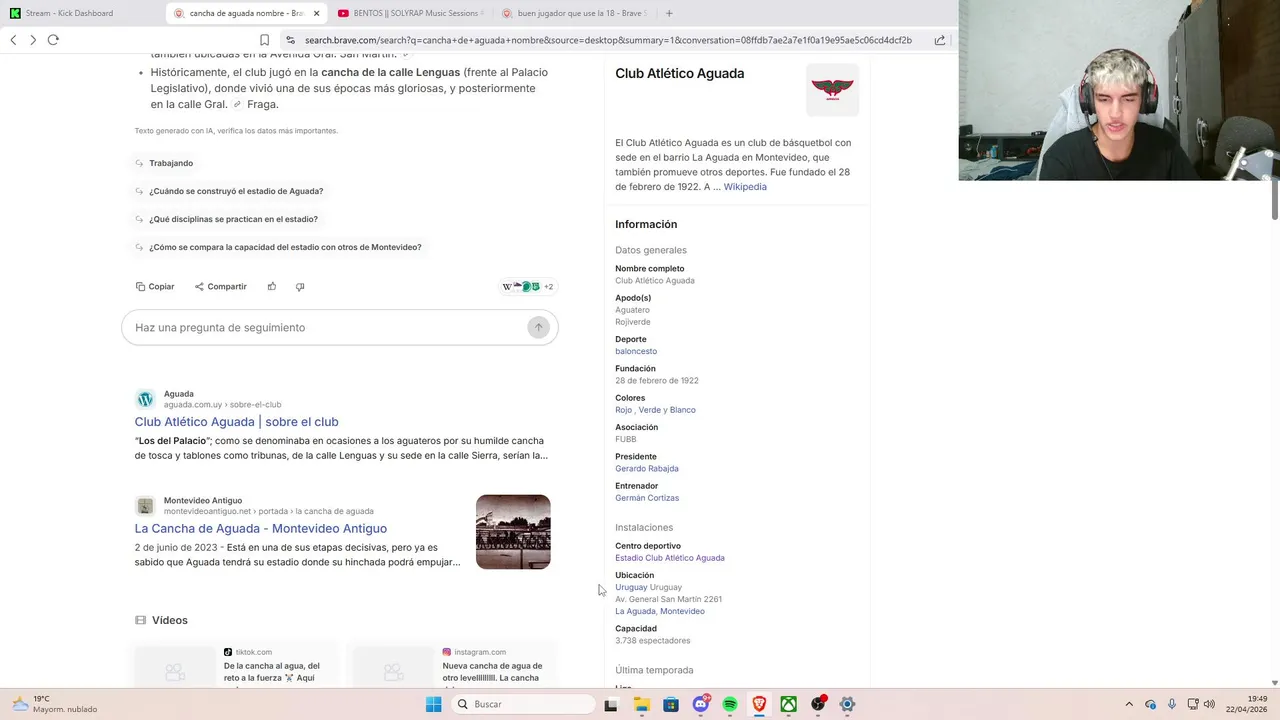Like the AI answer with thumbs up
The height and width of the screenshot is (720, 1280).
272,286
